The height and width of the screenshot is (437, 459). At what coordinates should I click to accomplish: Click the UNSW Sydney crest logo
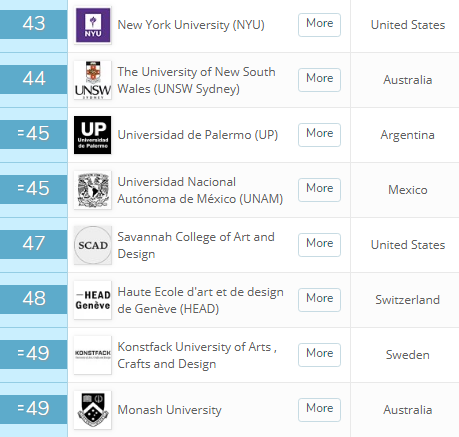(x=93, y=80)
